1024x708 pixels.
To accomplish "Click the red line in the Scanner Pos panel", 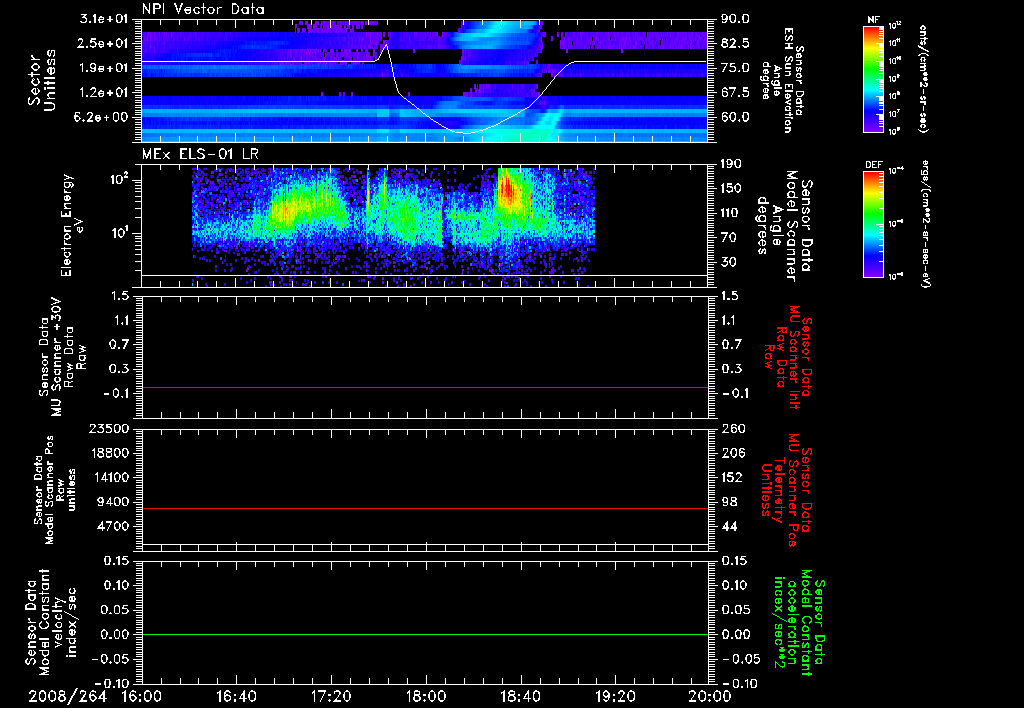I will pyautogui.click(x=425, y=508).
